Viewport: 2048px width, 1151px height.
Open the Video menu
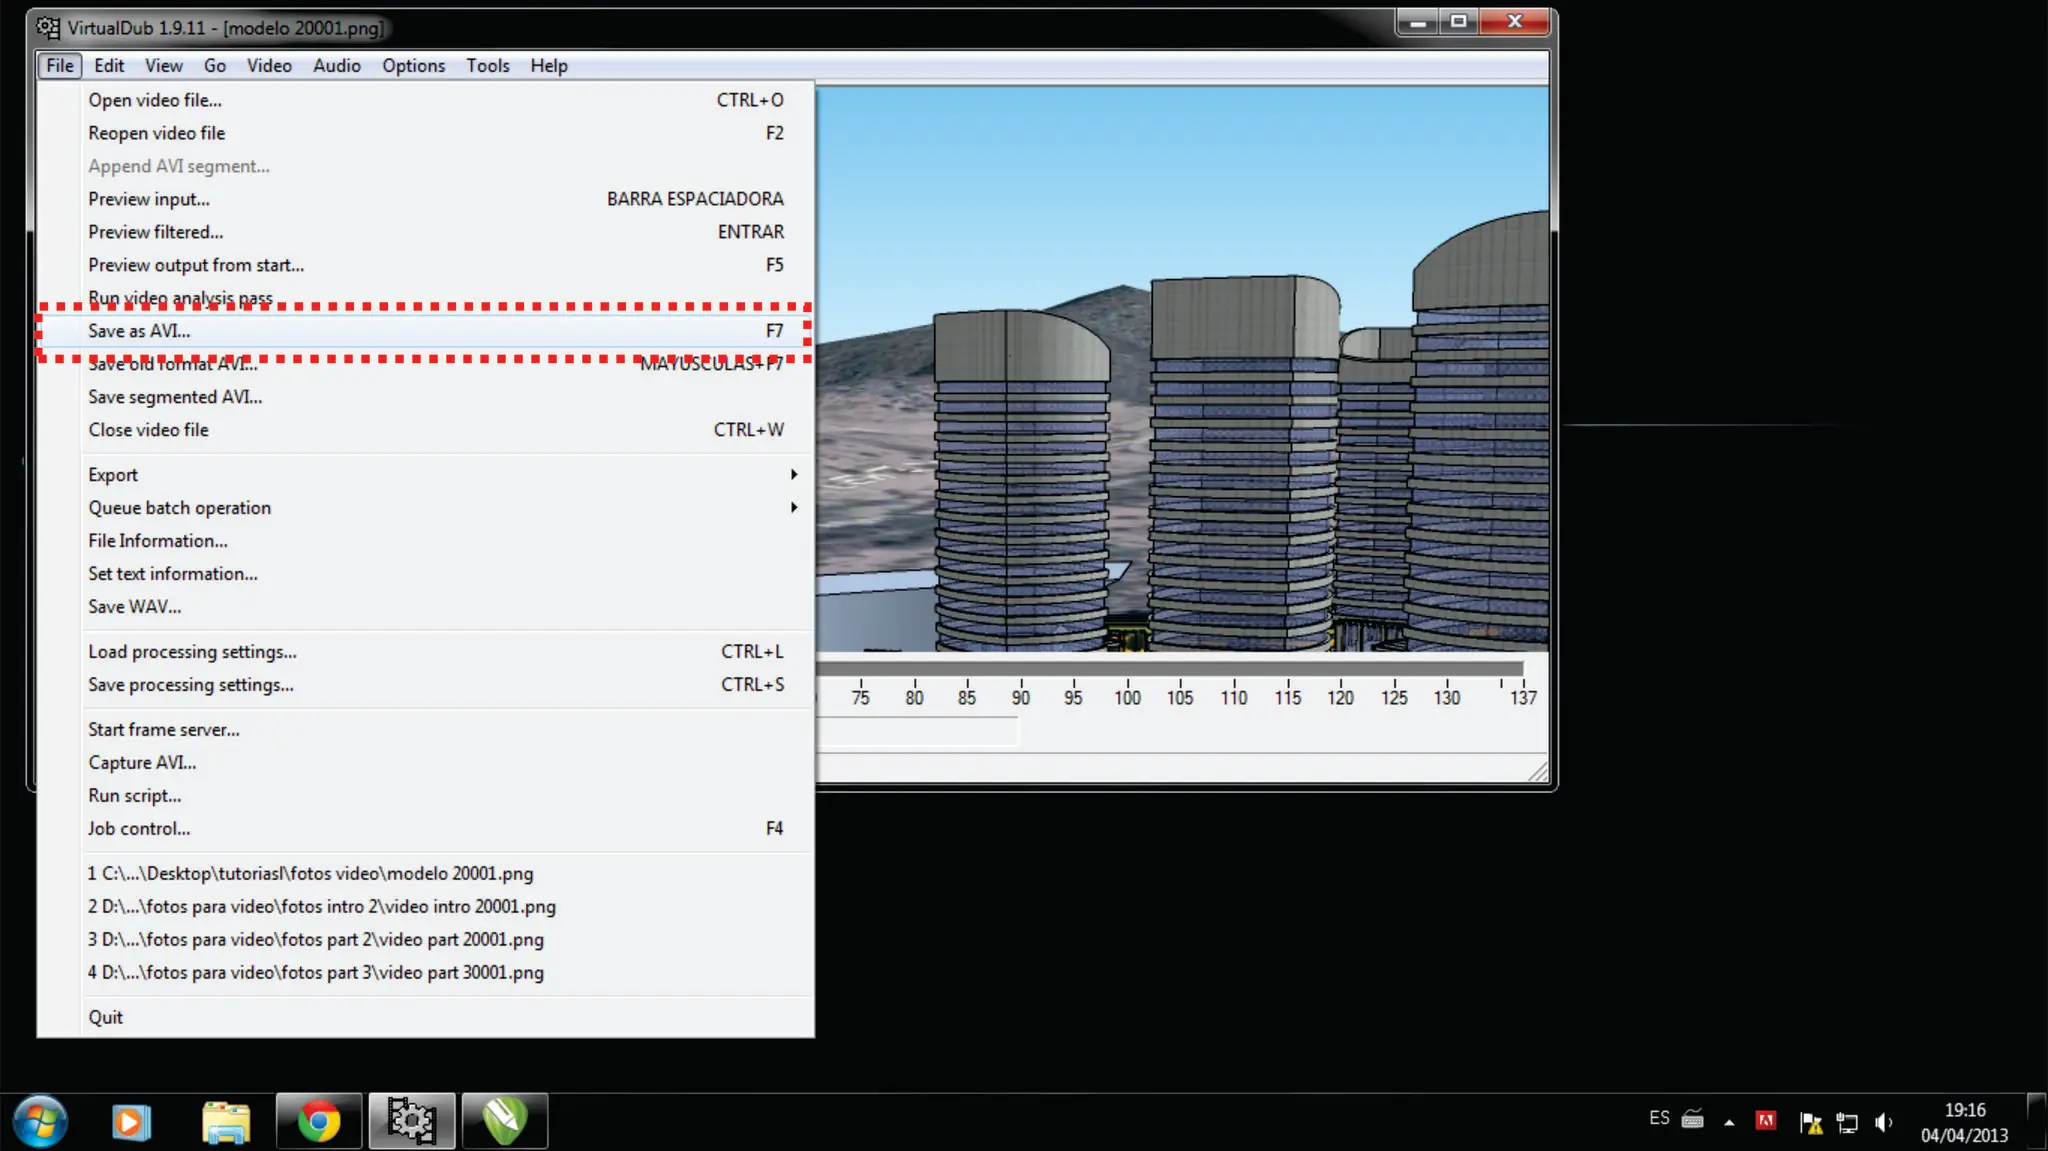[269, 66]
